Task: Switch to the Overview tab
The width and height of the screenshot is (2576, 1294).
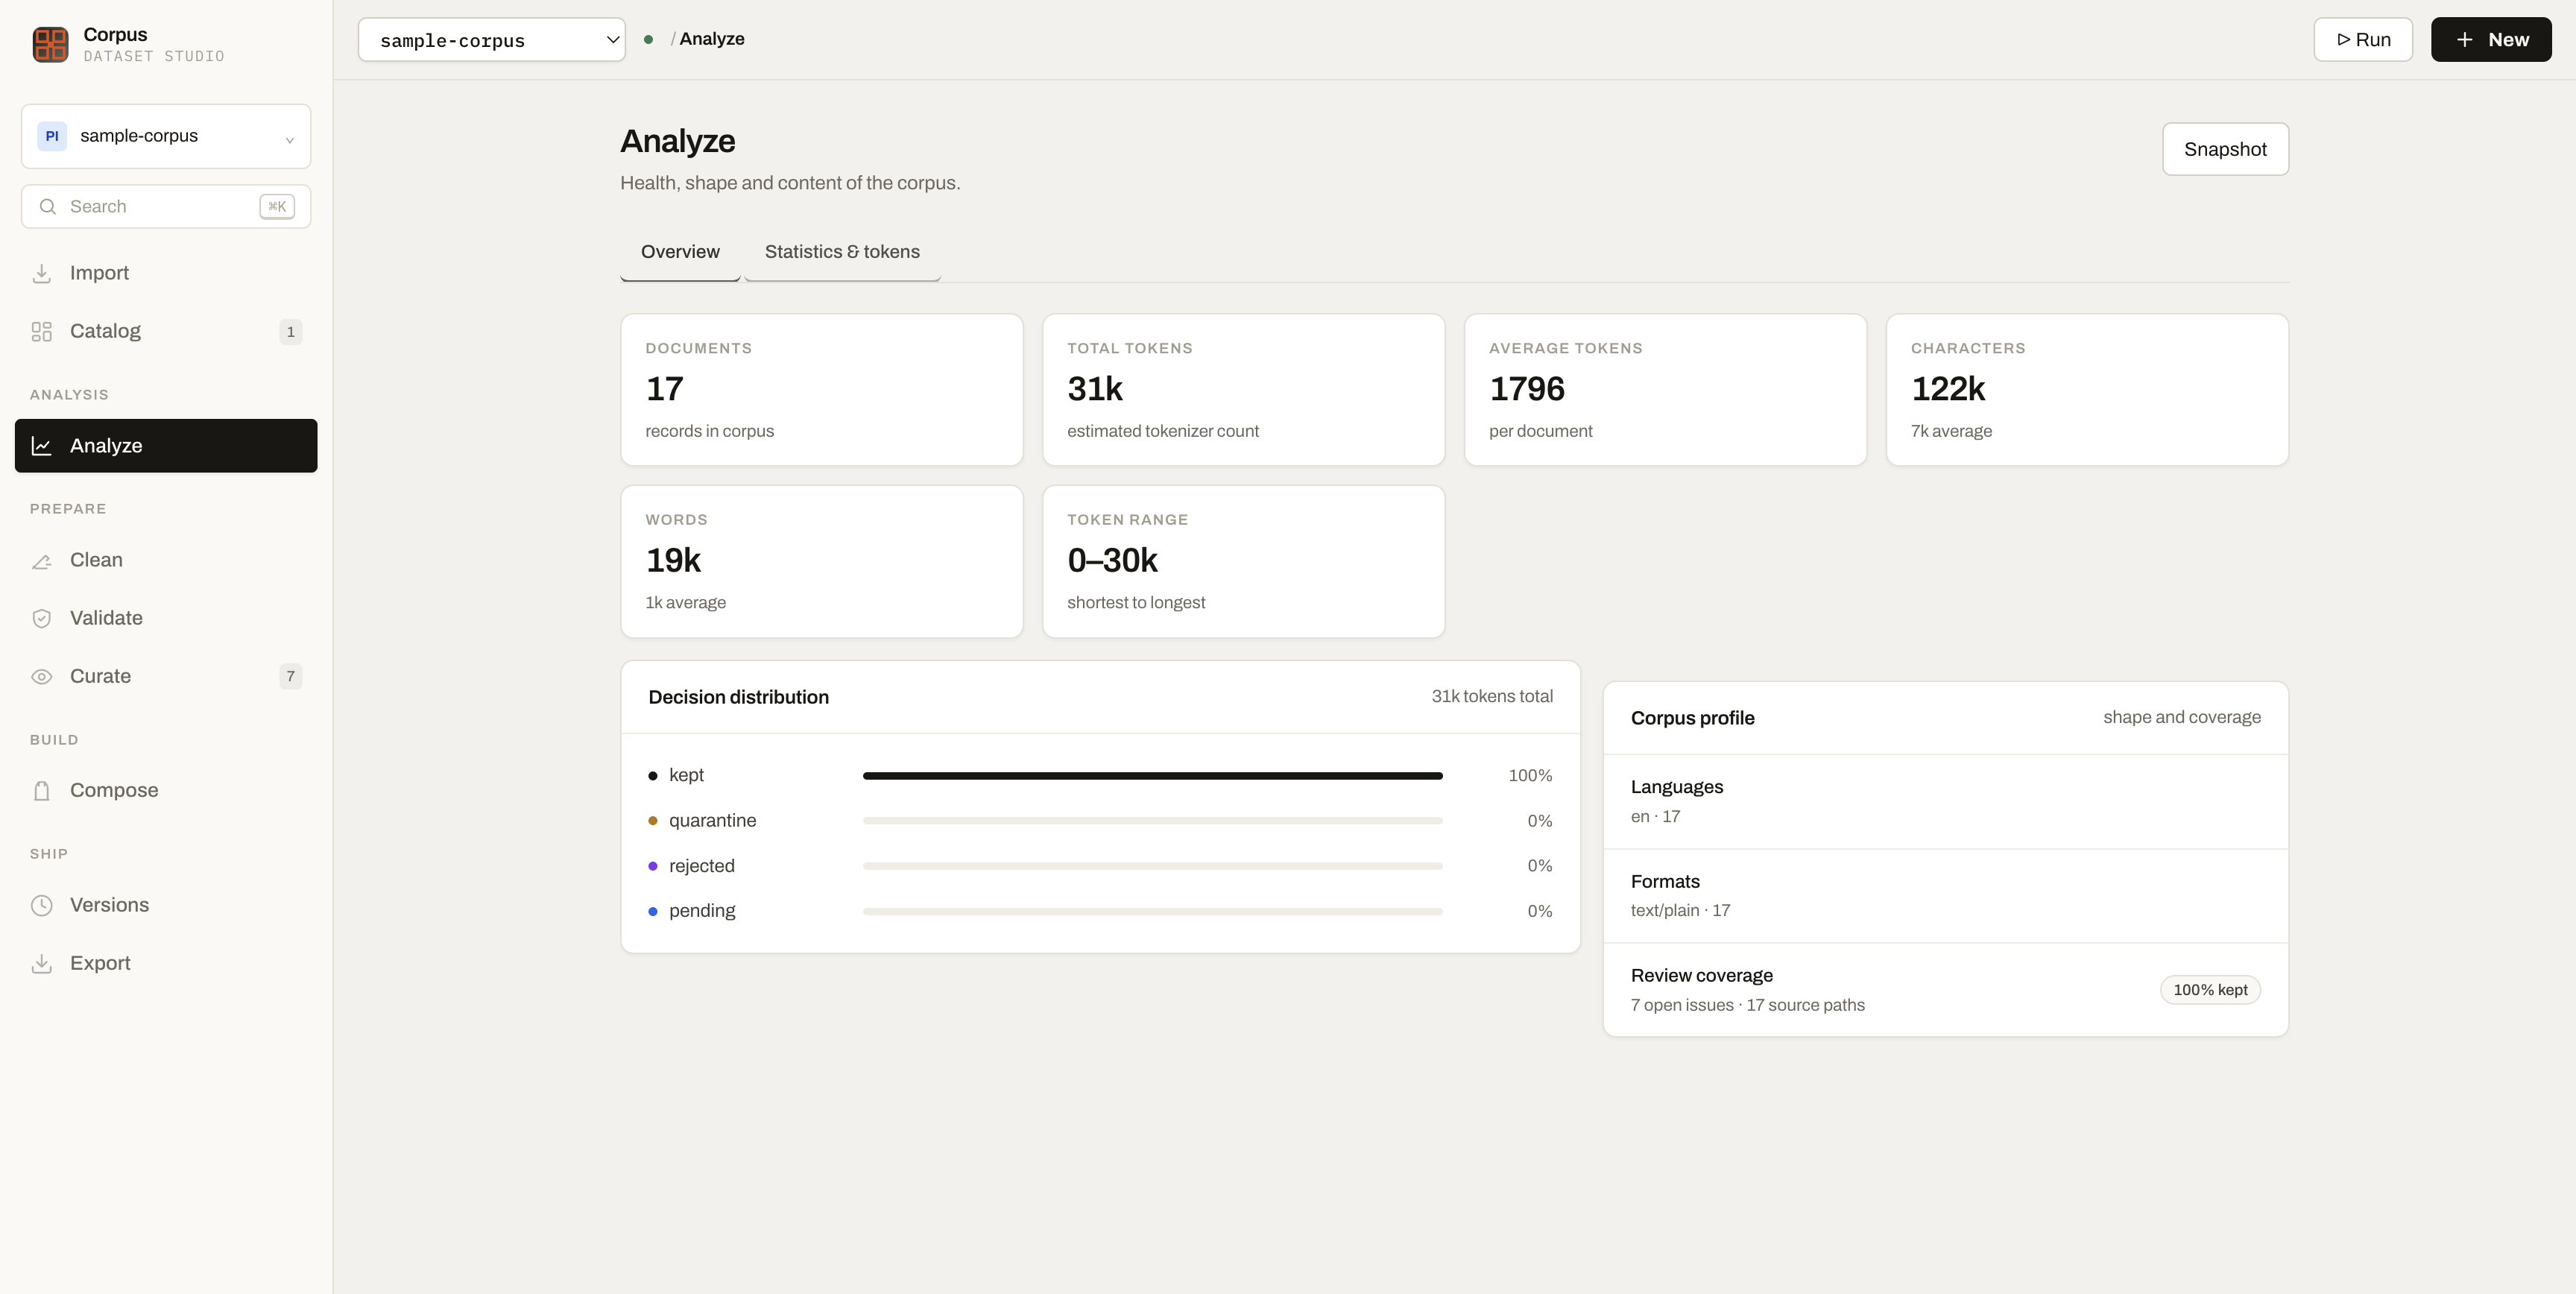Action: click(680, 252)
